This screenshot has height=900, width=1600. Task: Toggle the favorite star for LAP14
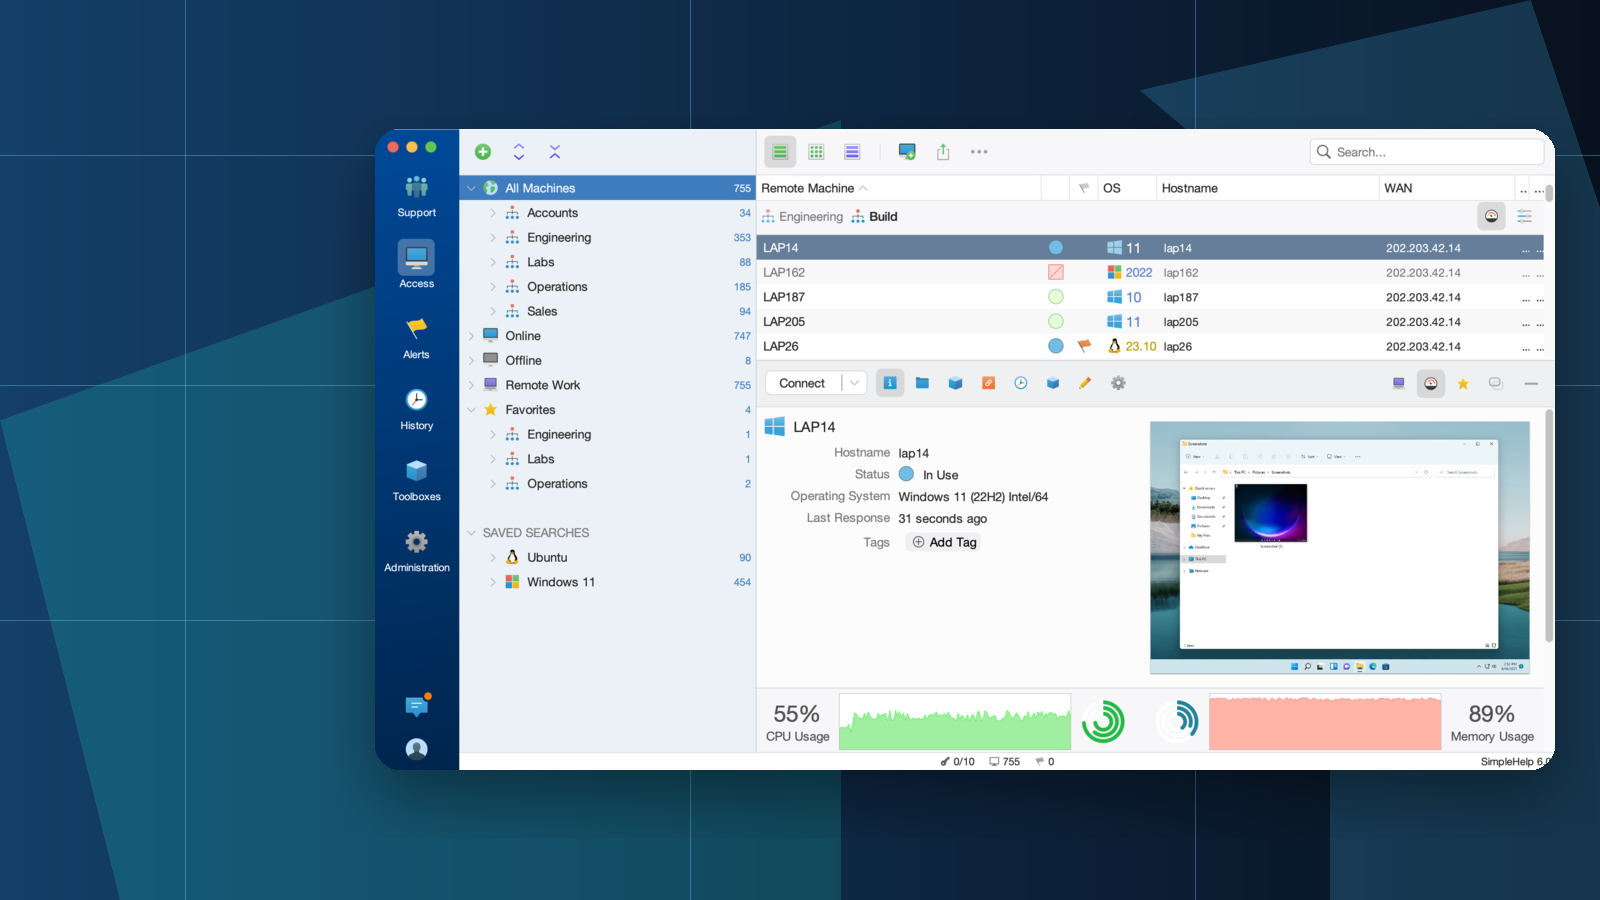tap(1463, 384)
